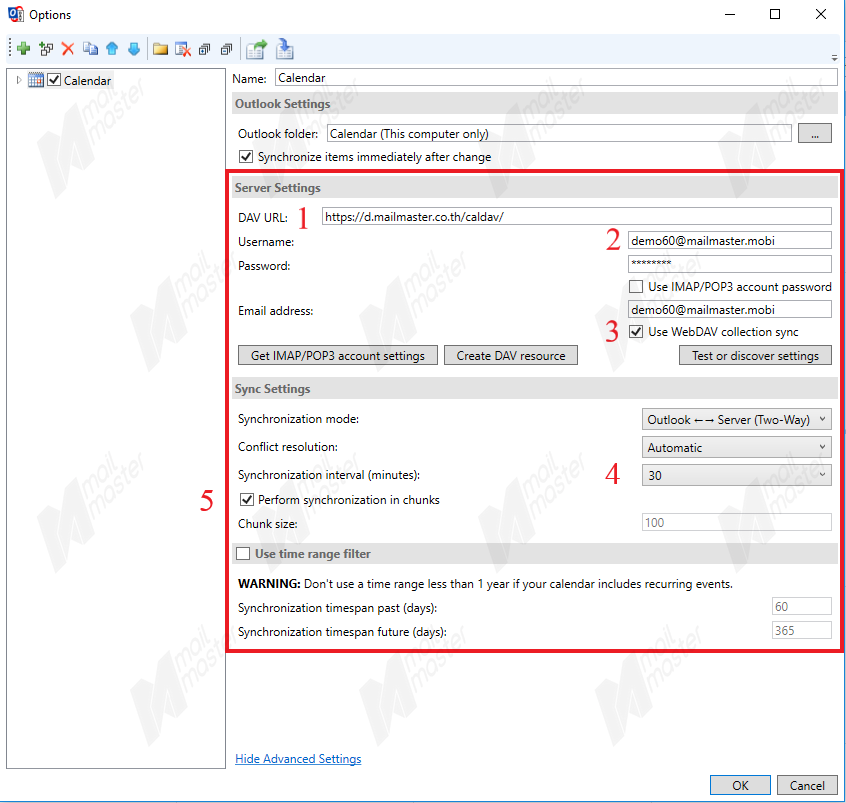
Task: Clear profile cache icon
Action: [x=183, y=49]
